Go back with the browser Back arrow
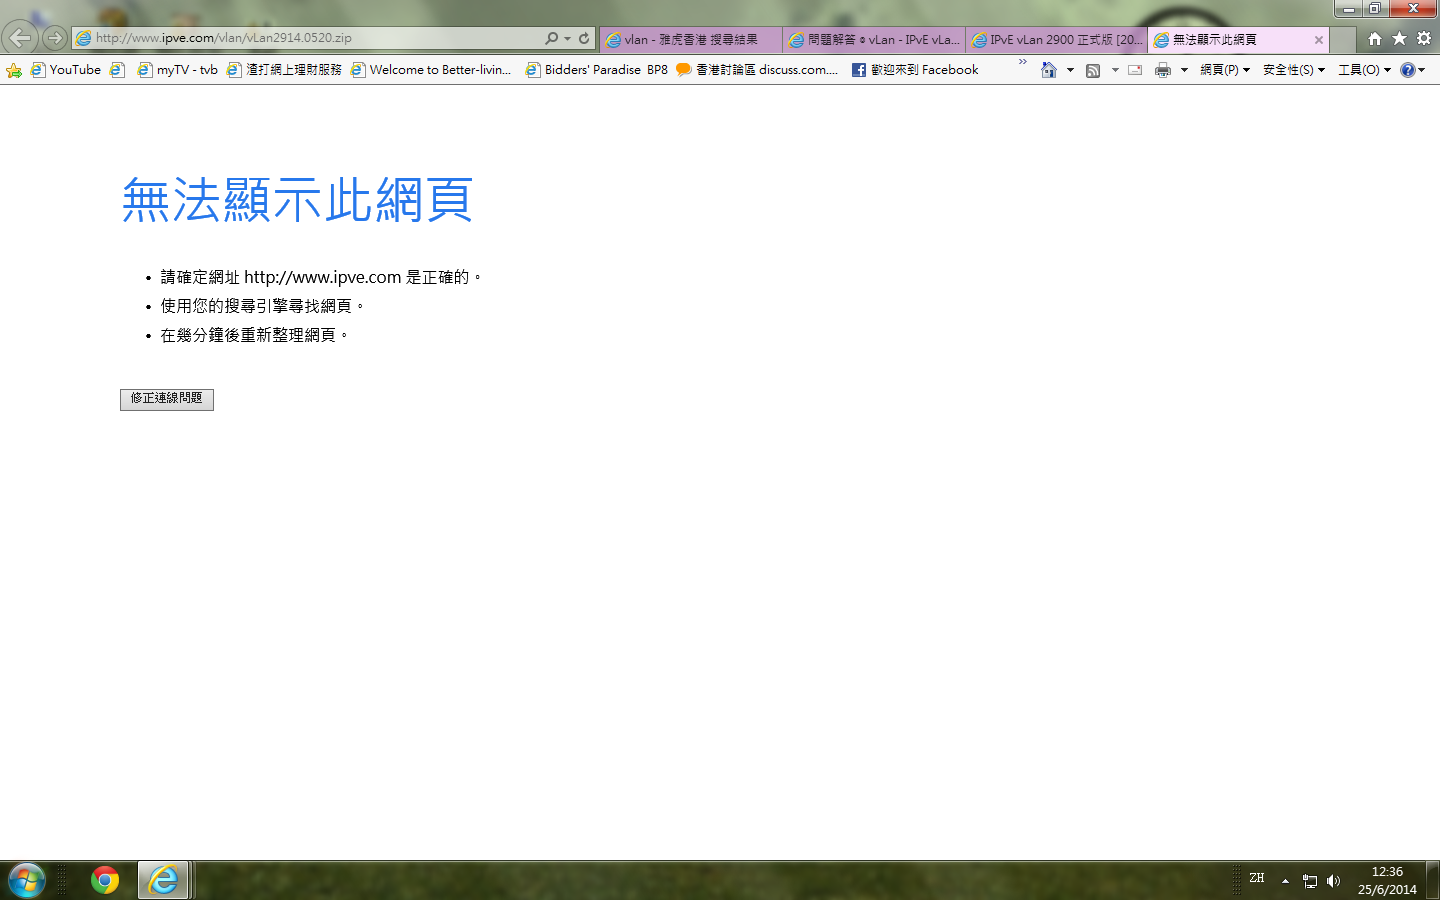This screenshot has width=1440, height=900. pyautogui.click(x=20, y=38)
